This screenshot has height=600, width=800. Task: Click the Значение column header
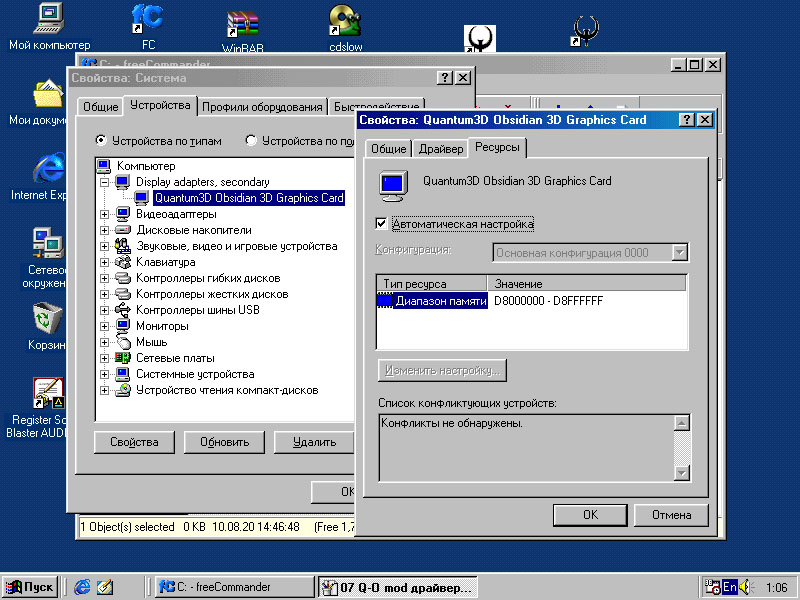pyautogui.click(x=587, y=284)
